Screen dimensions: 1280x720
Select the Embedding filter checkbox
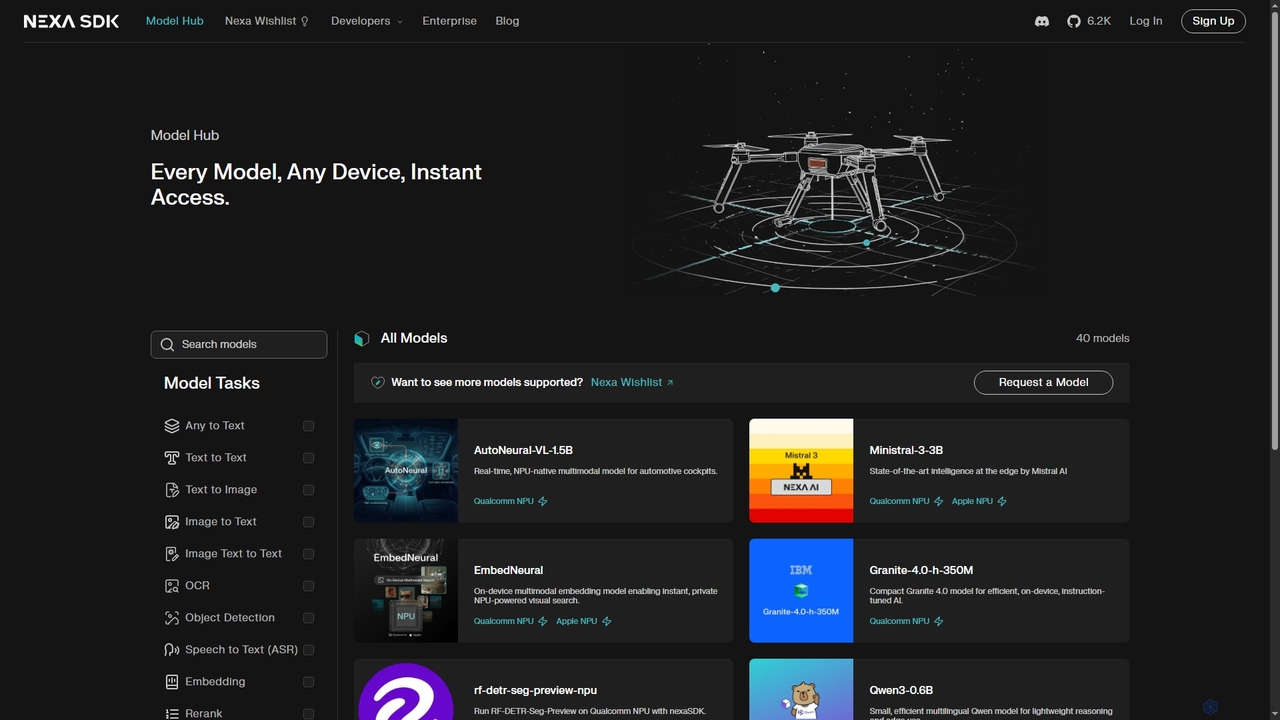pos(309,682)
